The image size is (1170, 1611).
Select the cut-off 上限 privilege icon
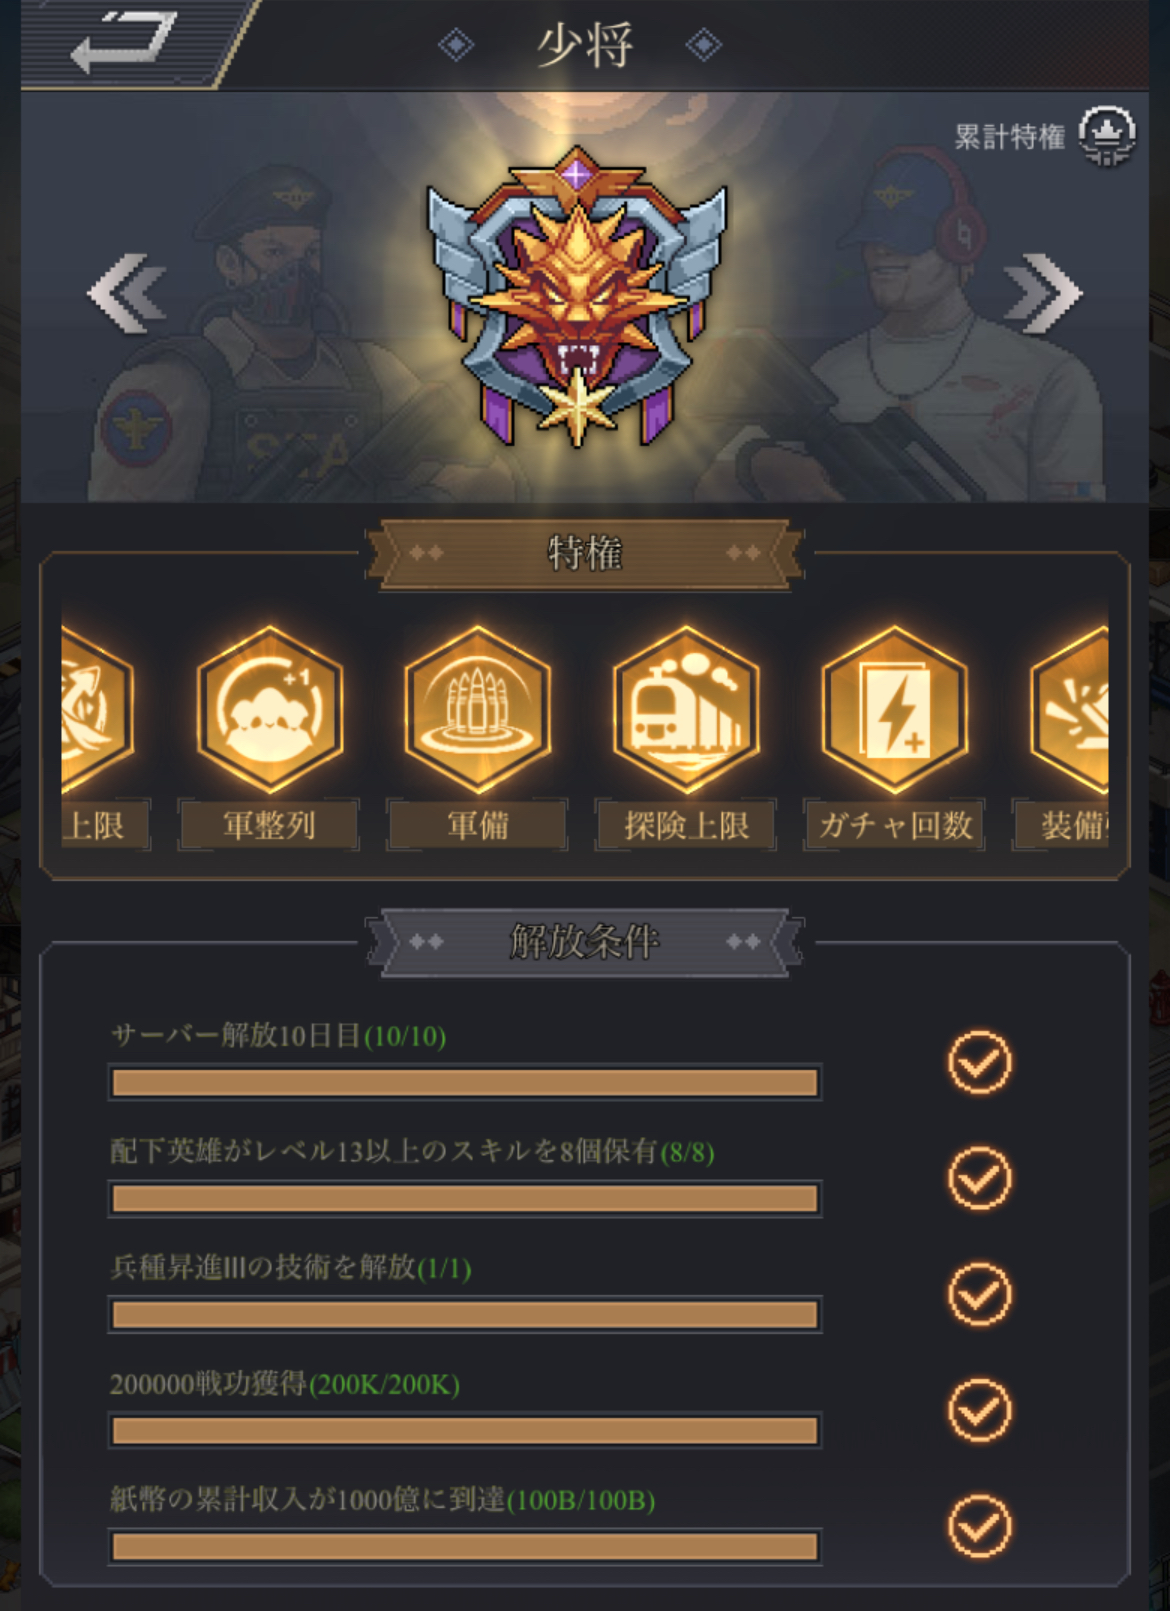[x=96, y=709]
